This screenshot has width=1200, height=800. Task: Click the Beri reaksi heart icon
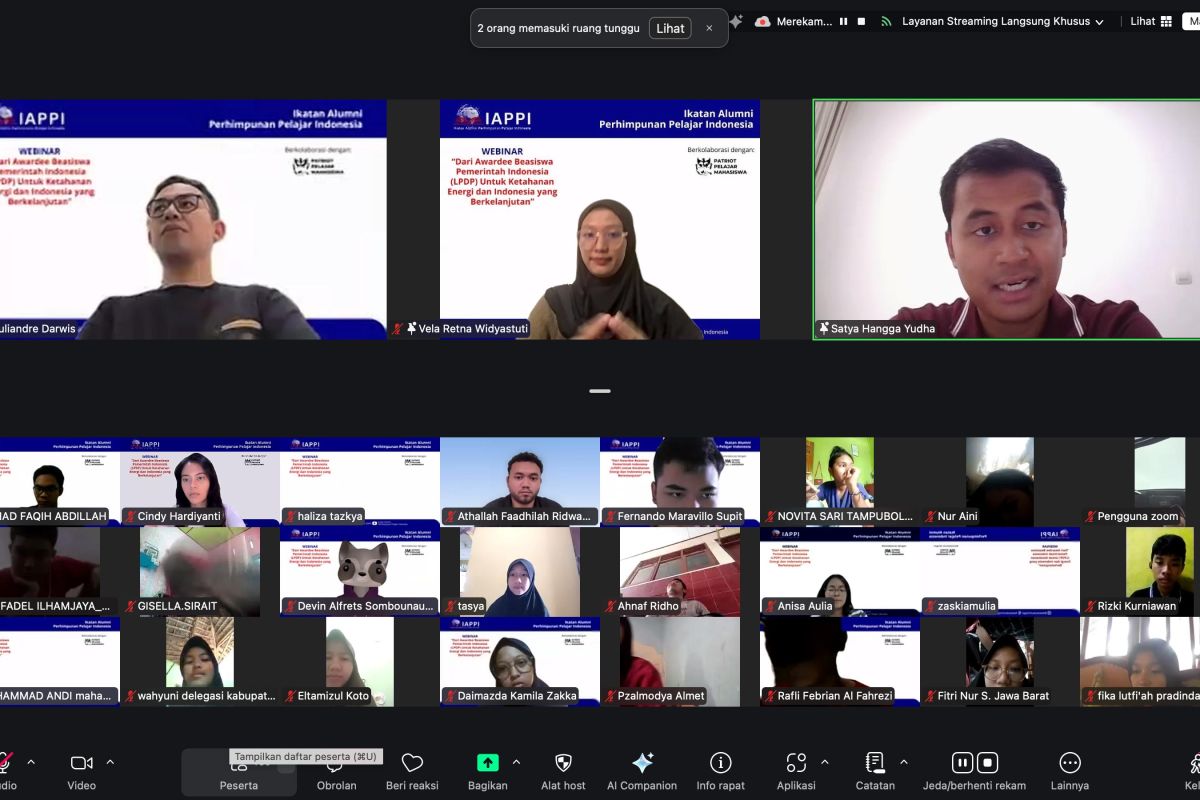(x=412, y=764)
